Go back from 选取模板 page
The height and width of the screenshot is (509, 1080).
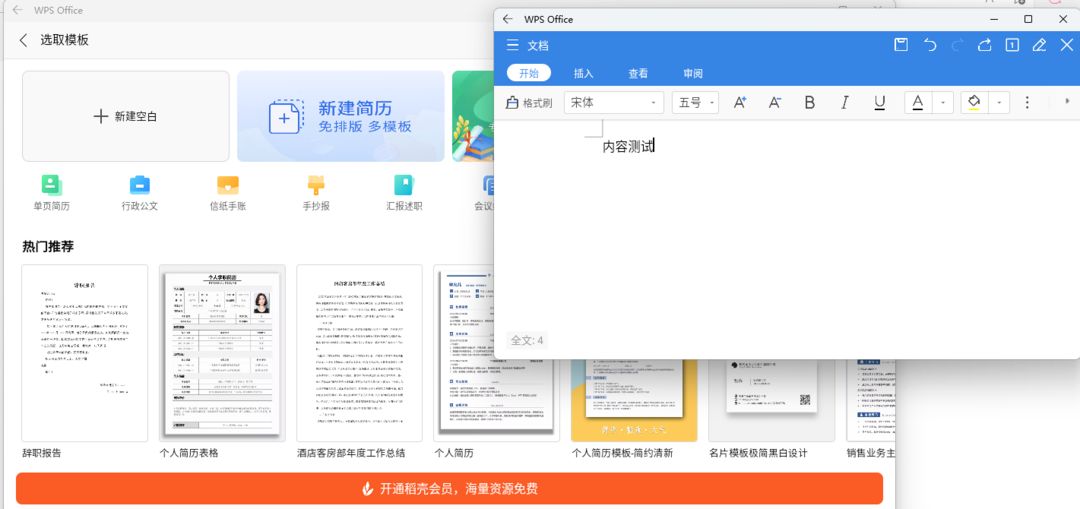point(23,40)
